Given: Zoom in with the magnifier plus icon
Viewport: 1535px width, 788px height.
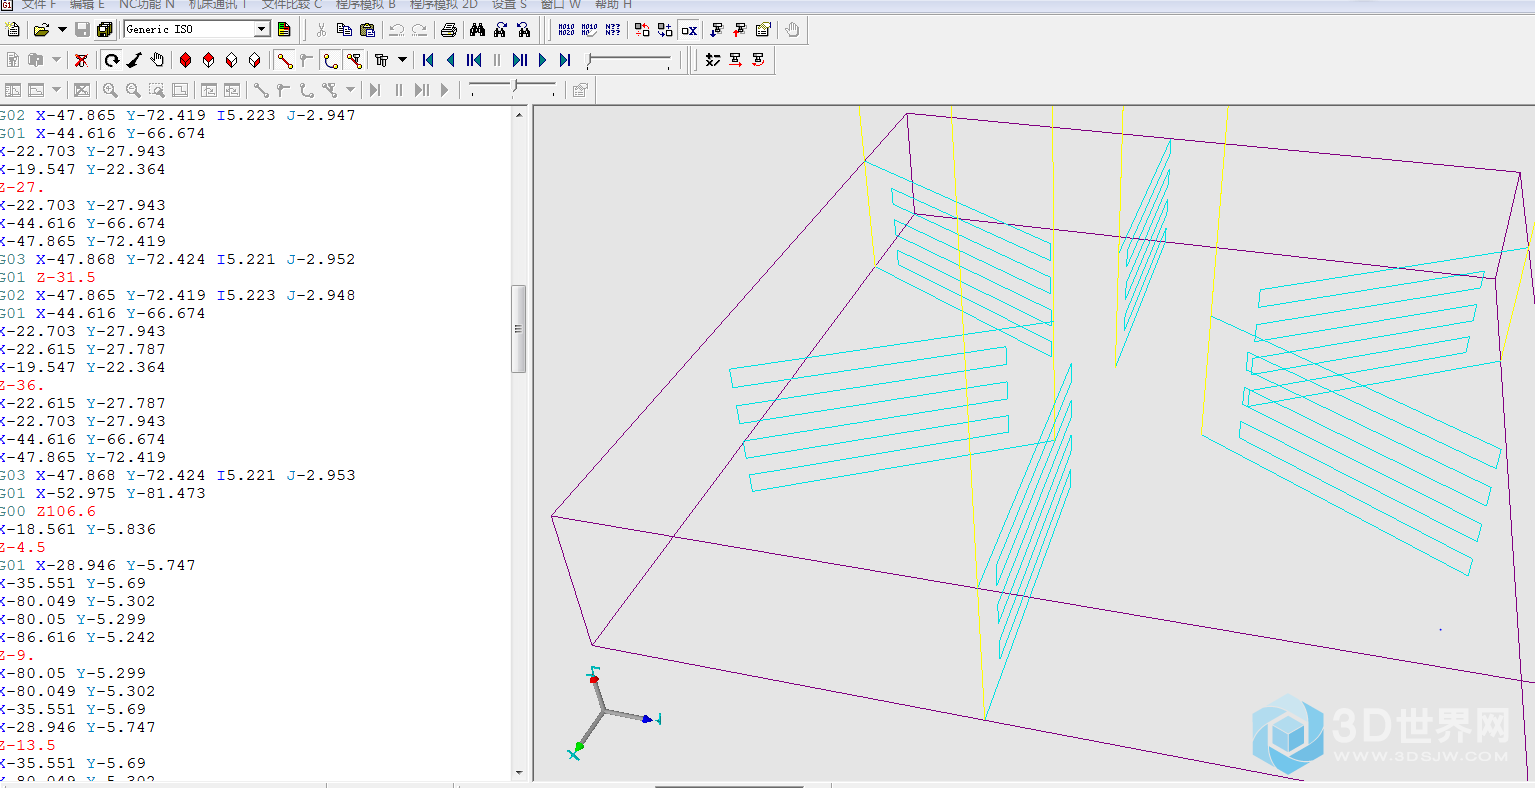Looking at the screenshot, I should point(110,90).
